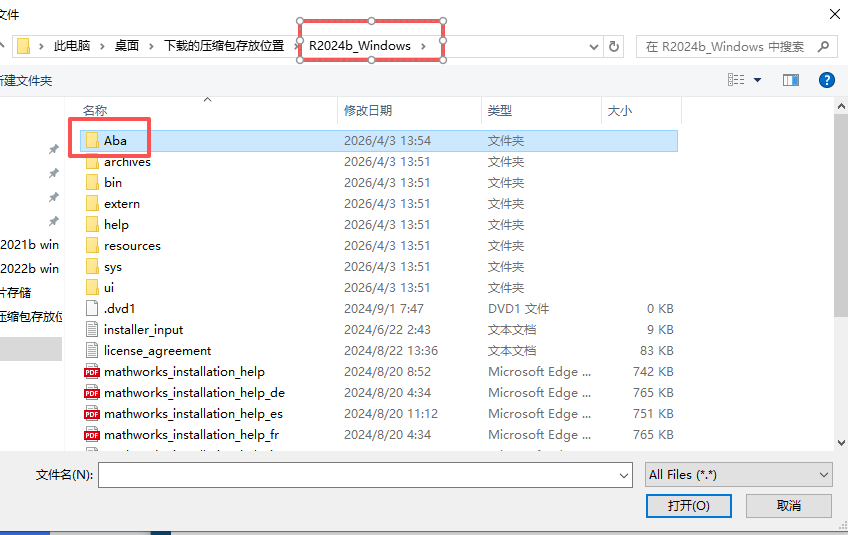
Task: Expand chevron after 桌面 in path
Action: pos(151,47)
